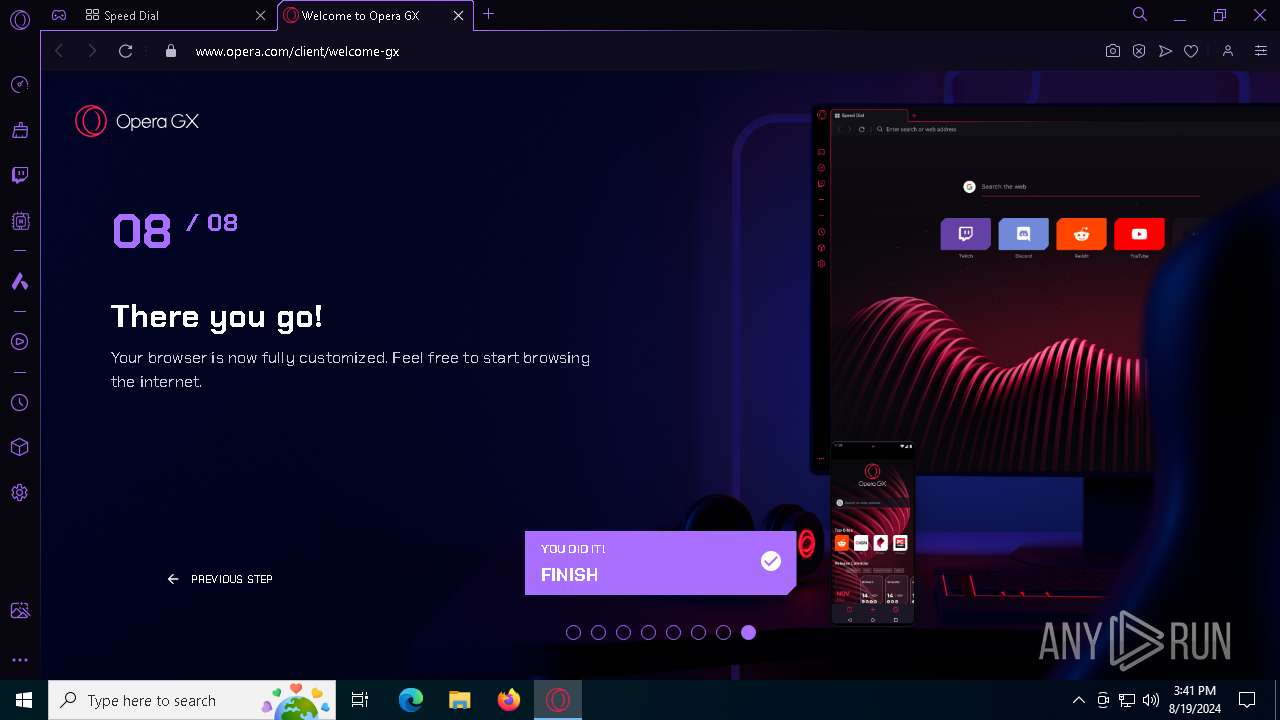1280x720 pixels.
Task: Open Task View on taskbar
Action: [x=360, y=700]
